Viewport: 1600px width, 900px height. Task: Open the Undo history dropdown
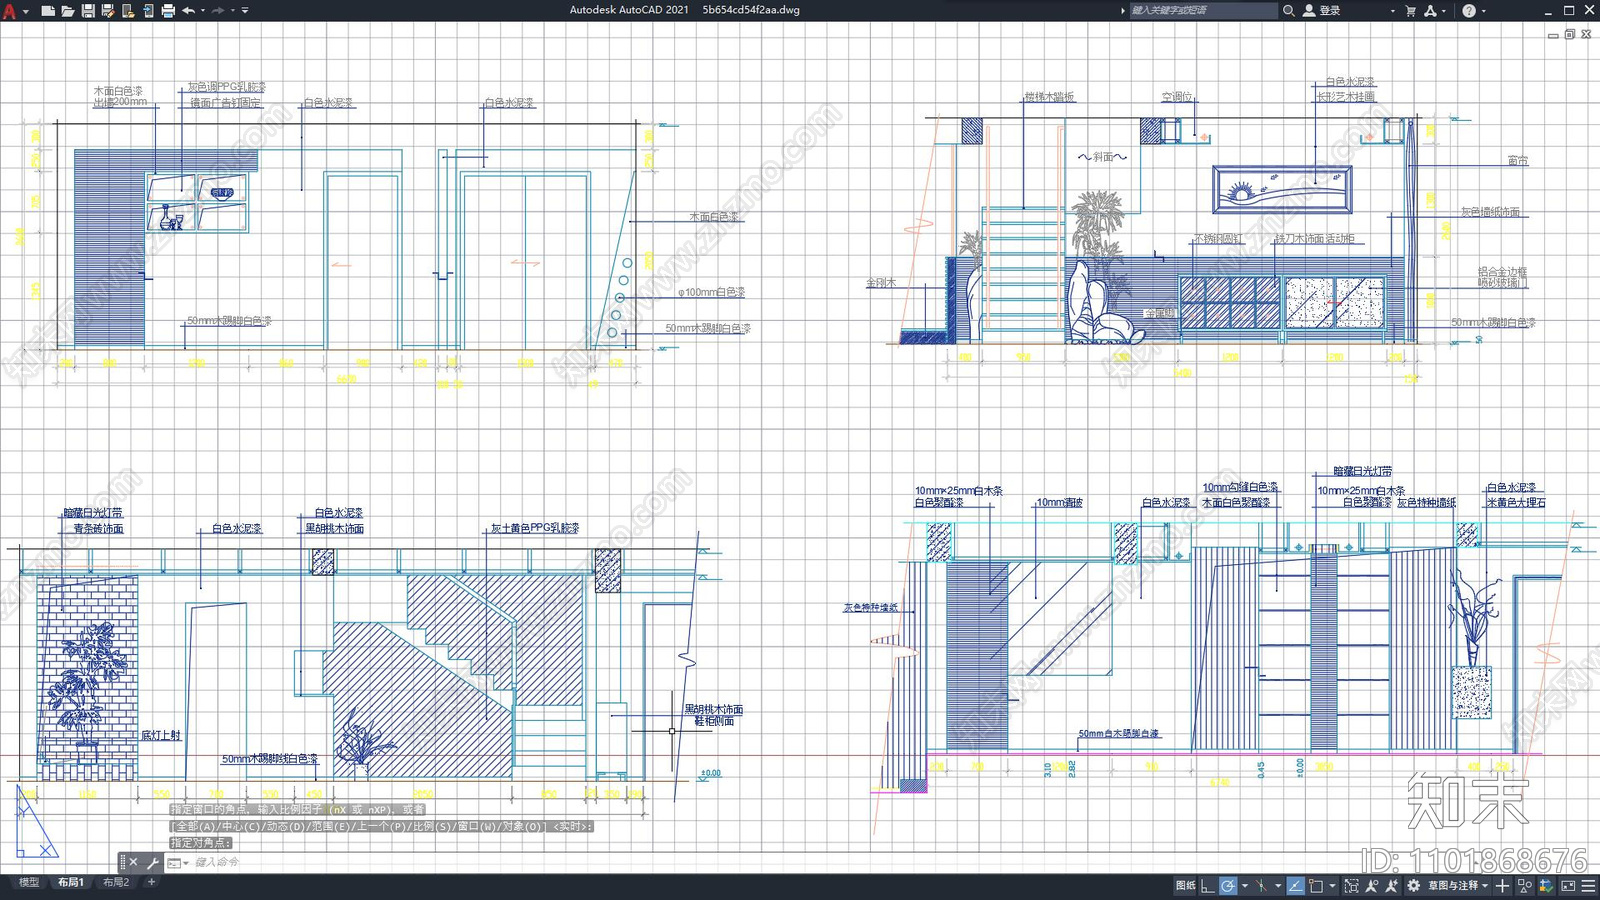click(x=203, y=11)
